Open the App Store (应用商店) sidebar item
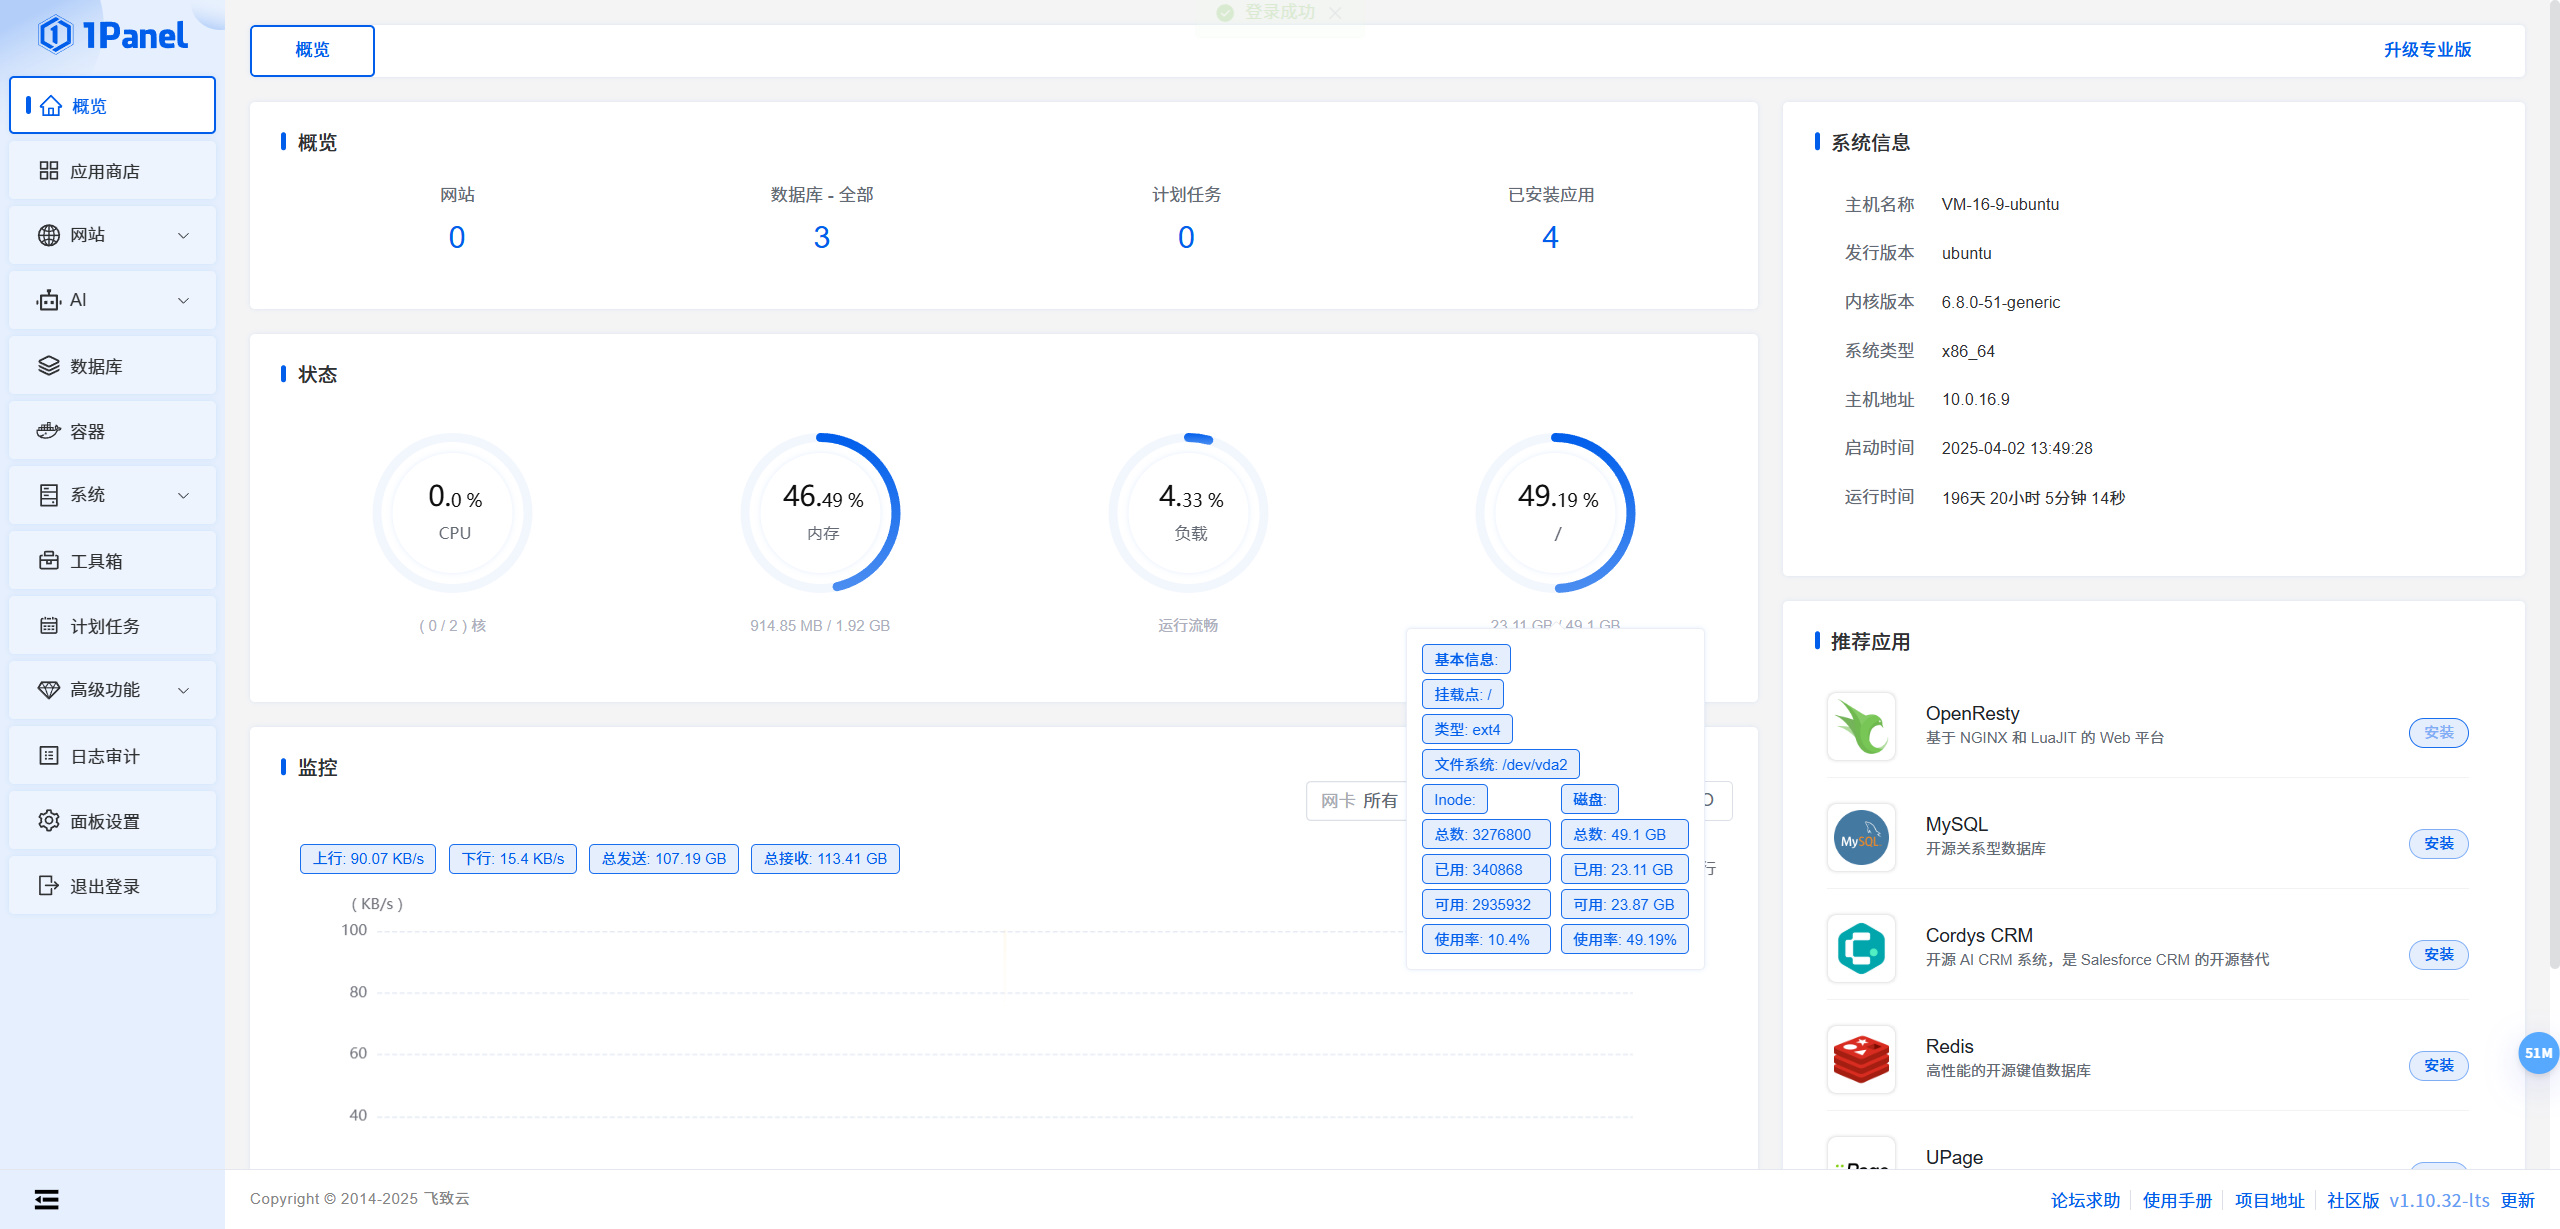This screenshot has width=2560, height=1229. pyautogui.click(x=104, y=171)
